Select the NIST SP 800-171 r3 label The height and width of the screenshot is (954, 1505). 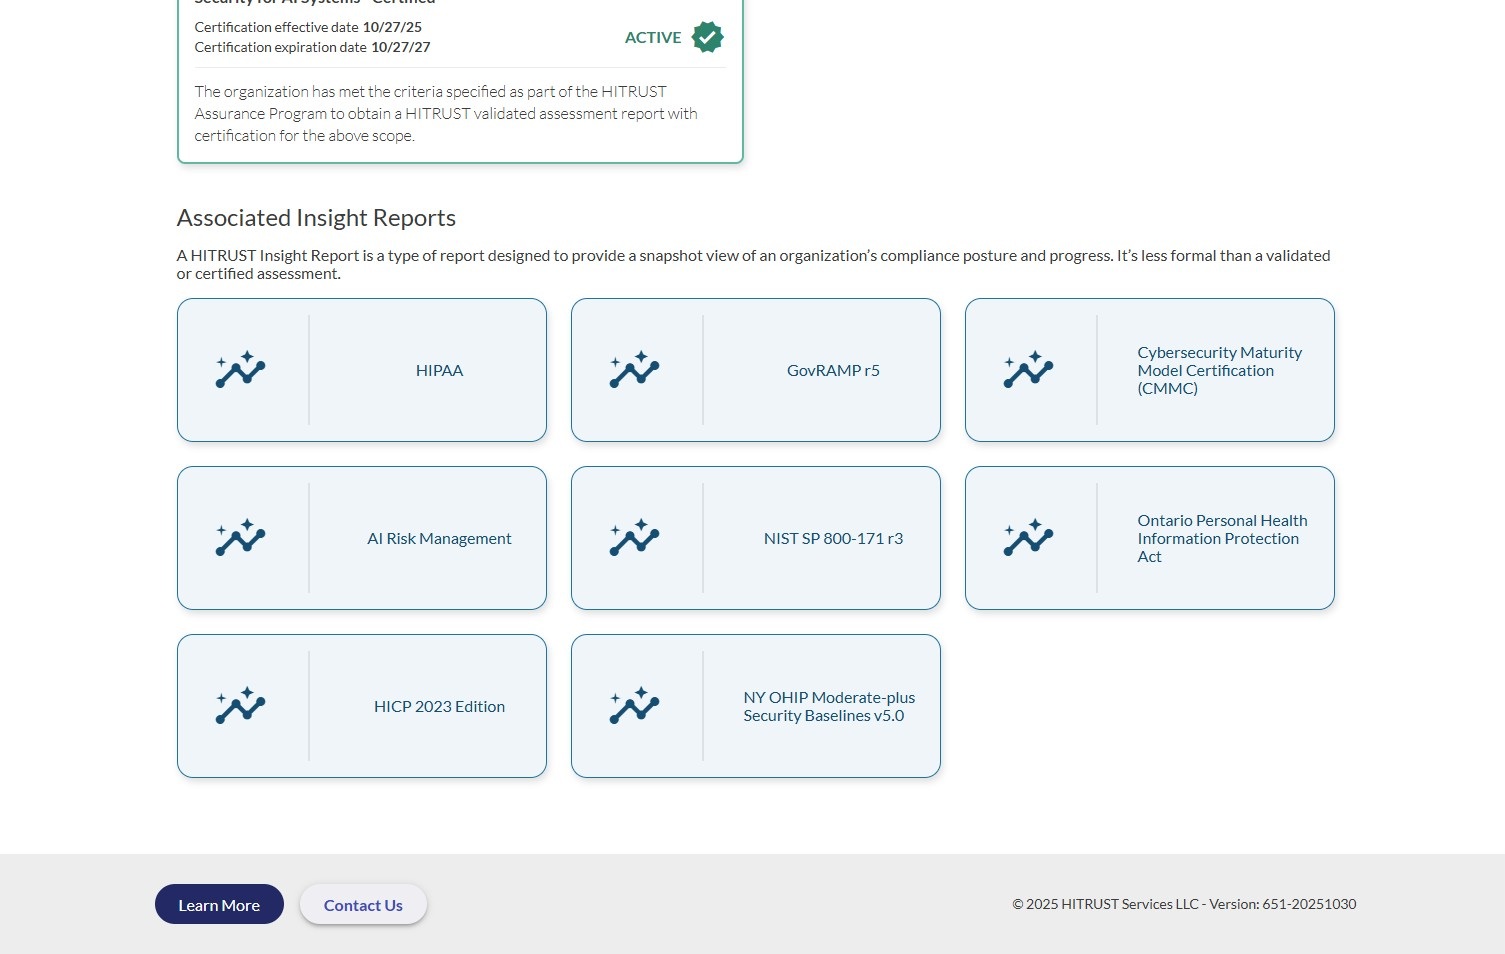coord(833,539)
